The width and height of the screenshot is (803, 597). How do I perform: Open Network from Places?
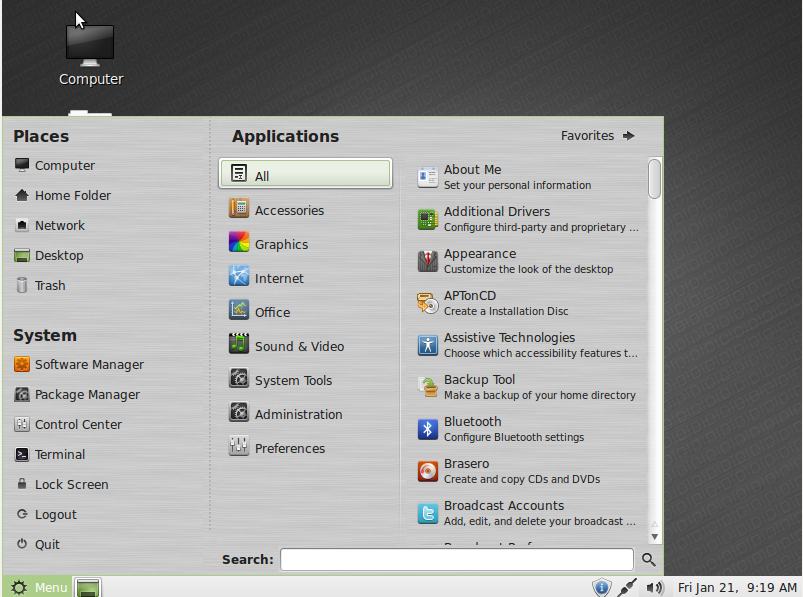click(50, 225)
